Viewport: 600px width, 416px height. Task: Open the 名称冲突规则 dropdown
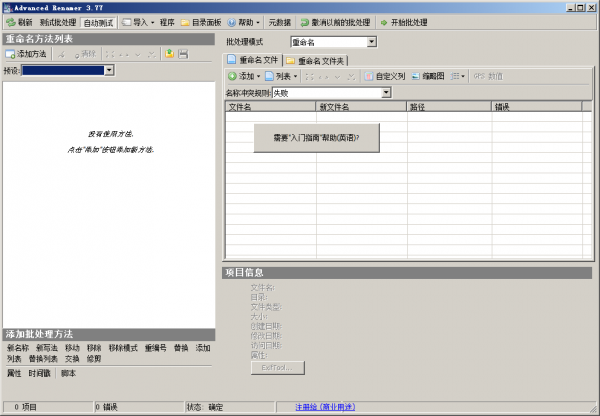[x=332, y=93]
